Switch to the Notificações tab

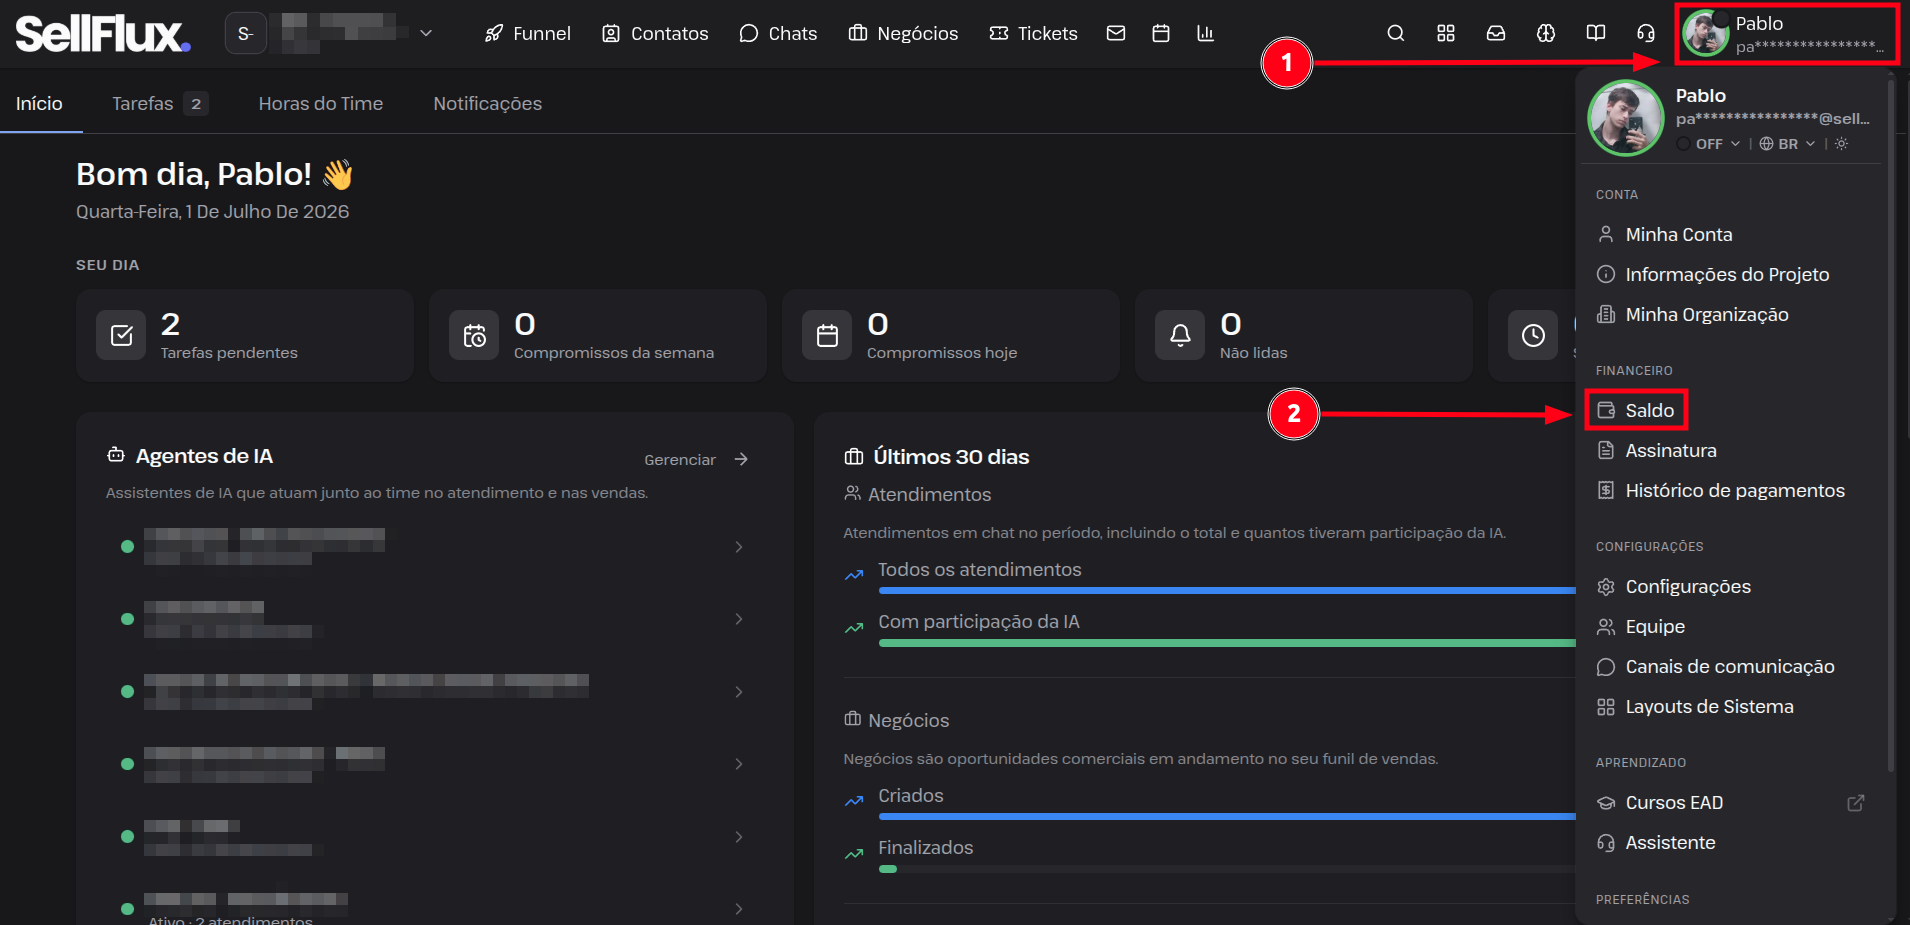pos(487,104)
